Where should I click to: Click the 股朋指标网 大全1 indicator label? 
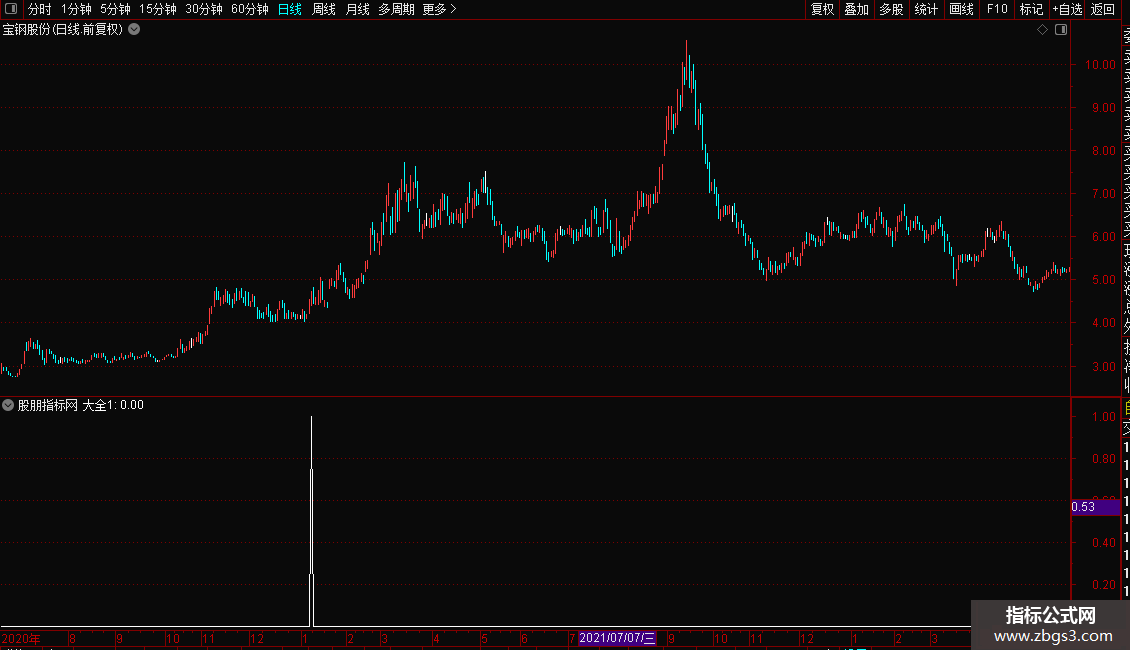[80, 405]
